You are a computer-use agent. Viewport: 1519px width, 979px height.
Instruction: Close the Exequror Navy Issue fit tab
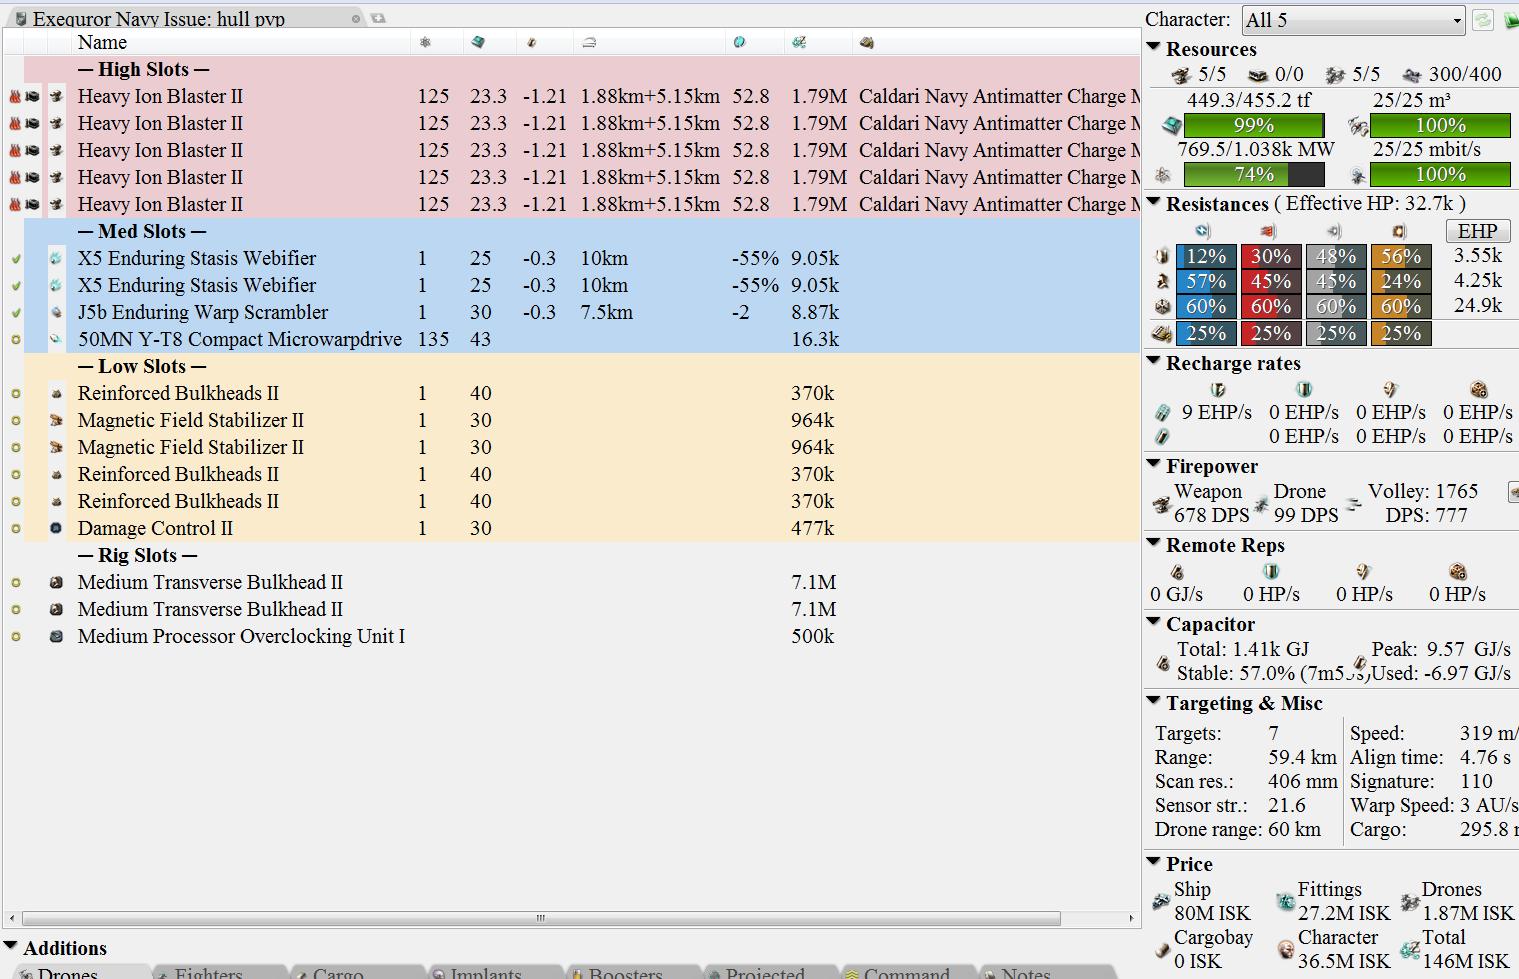tap(355, 18)
